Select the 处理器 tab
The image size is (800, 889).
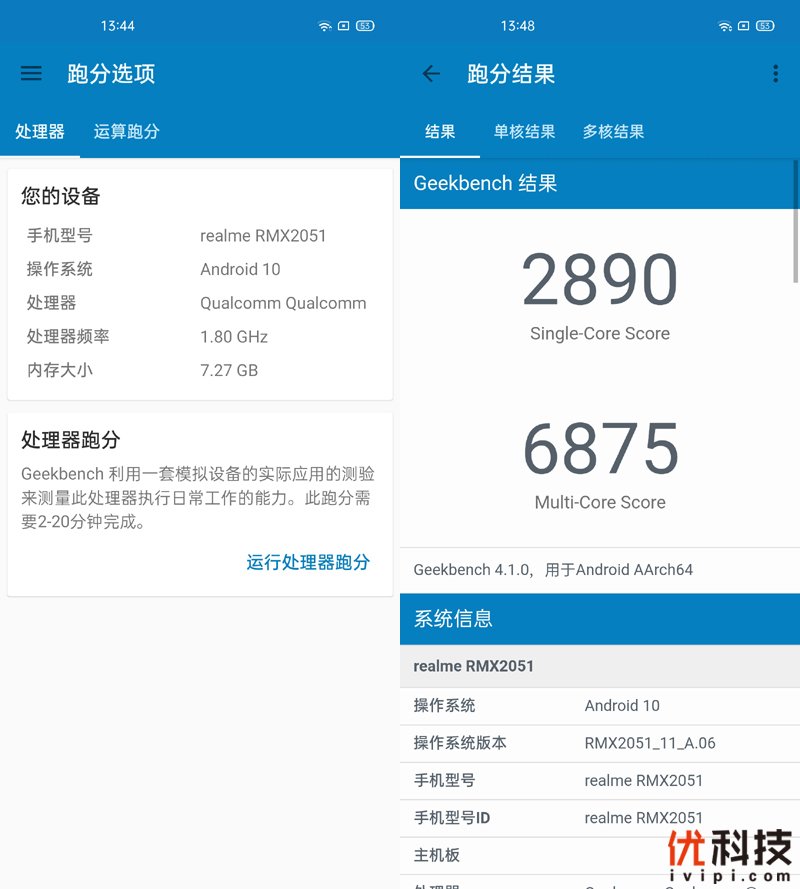(x=40, y=131)
